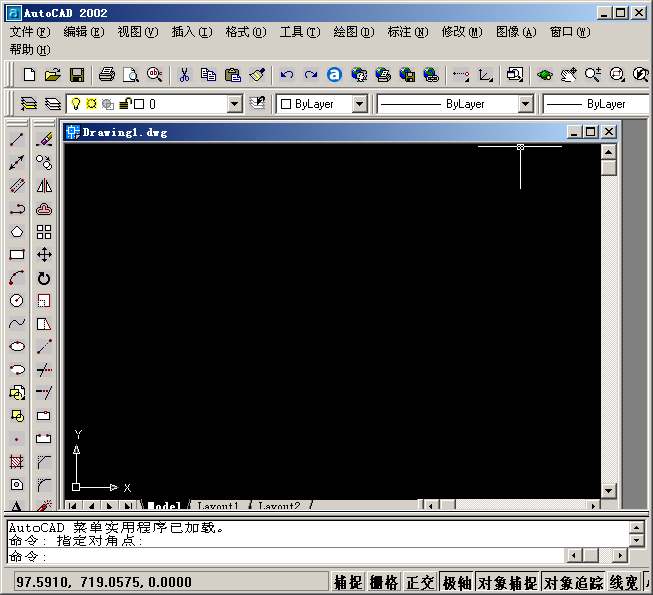This screenshot has width=653, height=595.
Task: Select the Chamfer modify tool
Action: tap(44, 462)
